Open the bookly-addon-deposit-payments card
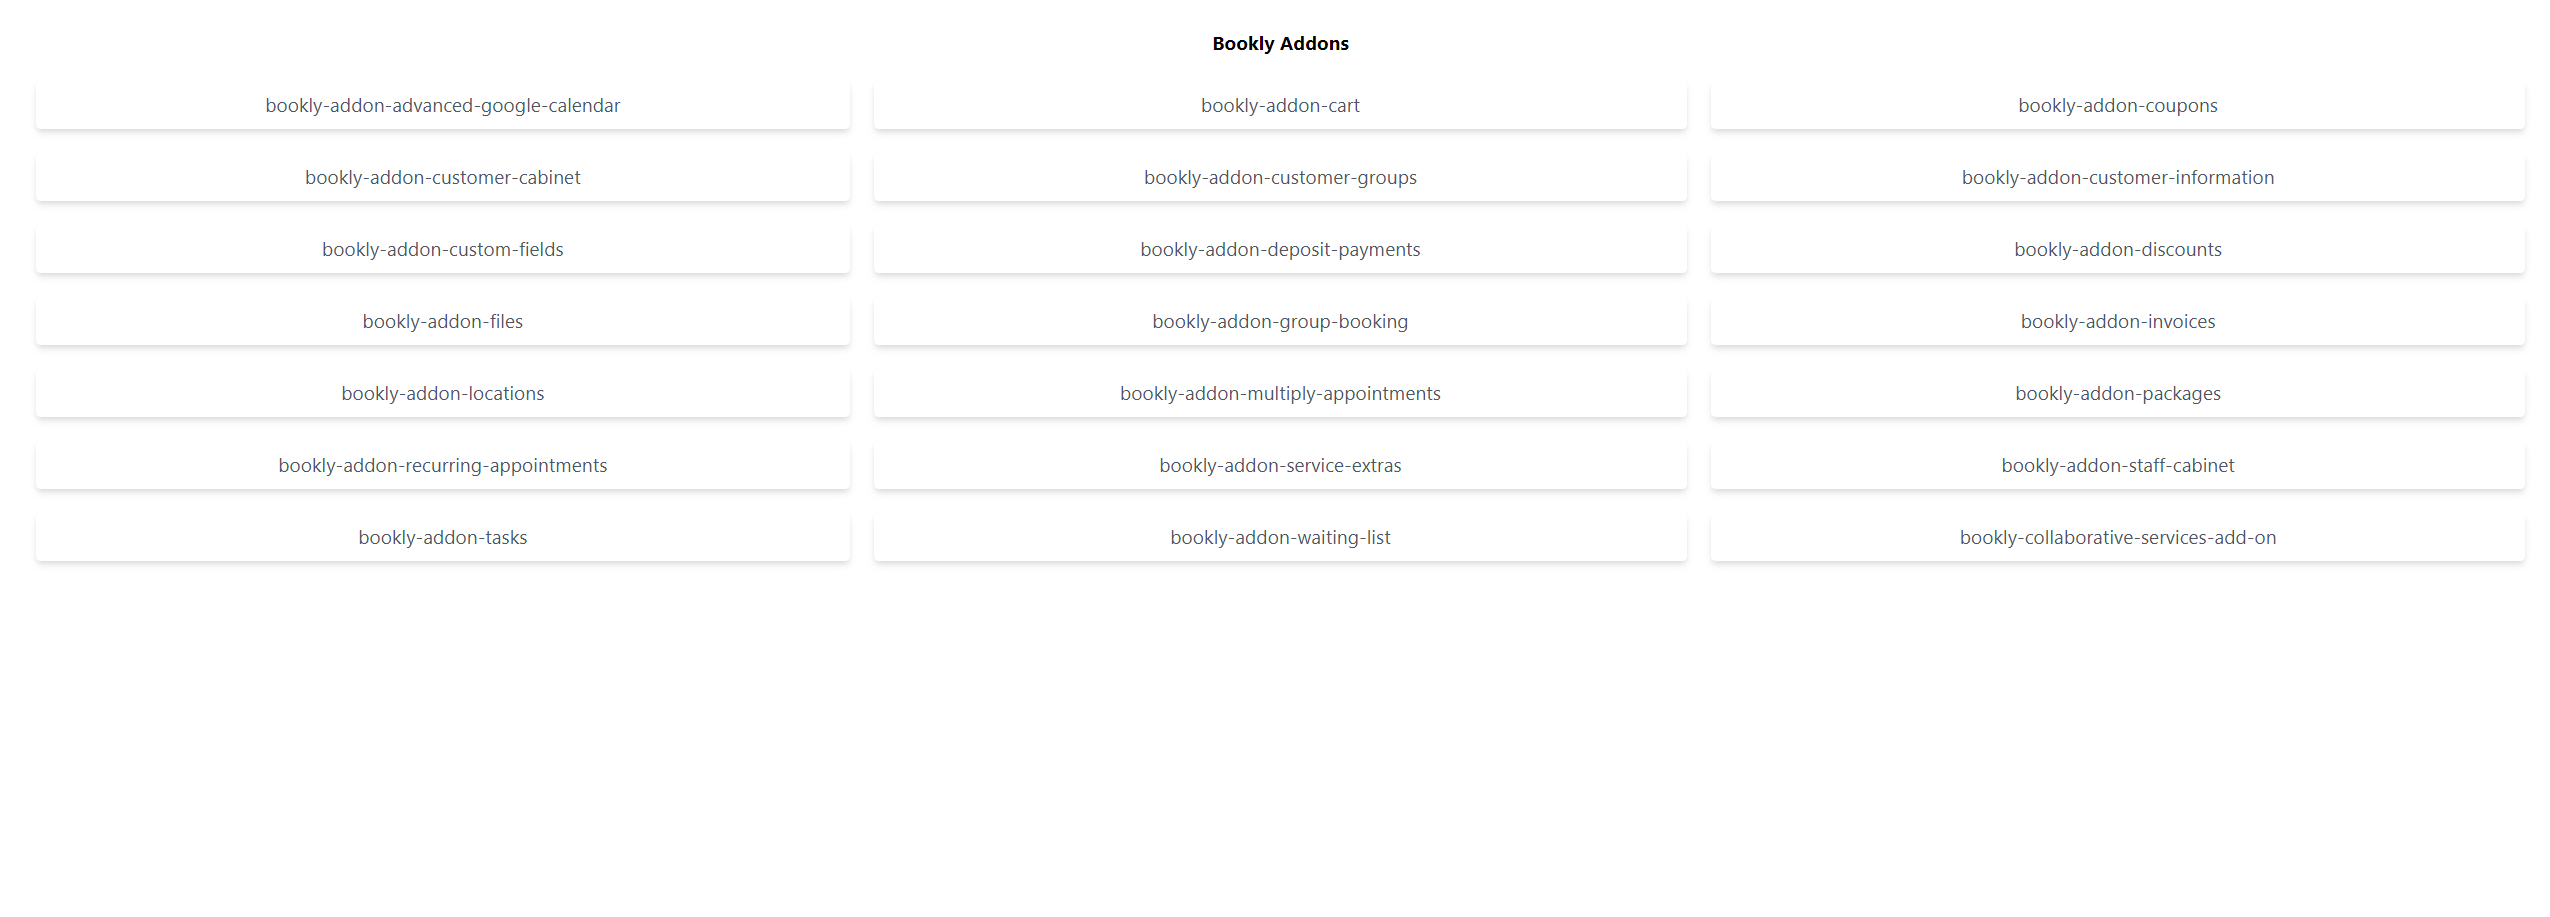The width and height of the screenshot is (2550, 917). (1280, 250)
